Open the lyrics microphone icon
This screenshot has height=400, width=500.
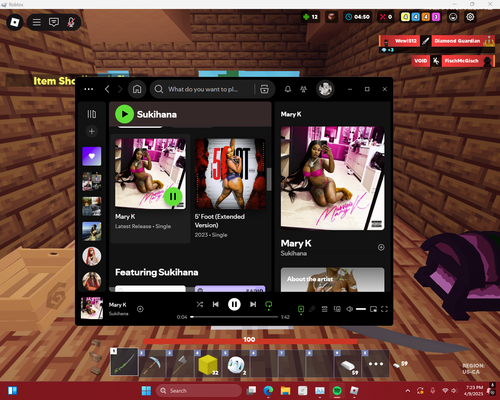click(x=312, y=309)
